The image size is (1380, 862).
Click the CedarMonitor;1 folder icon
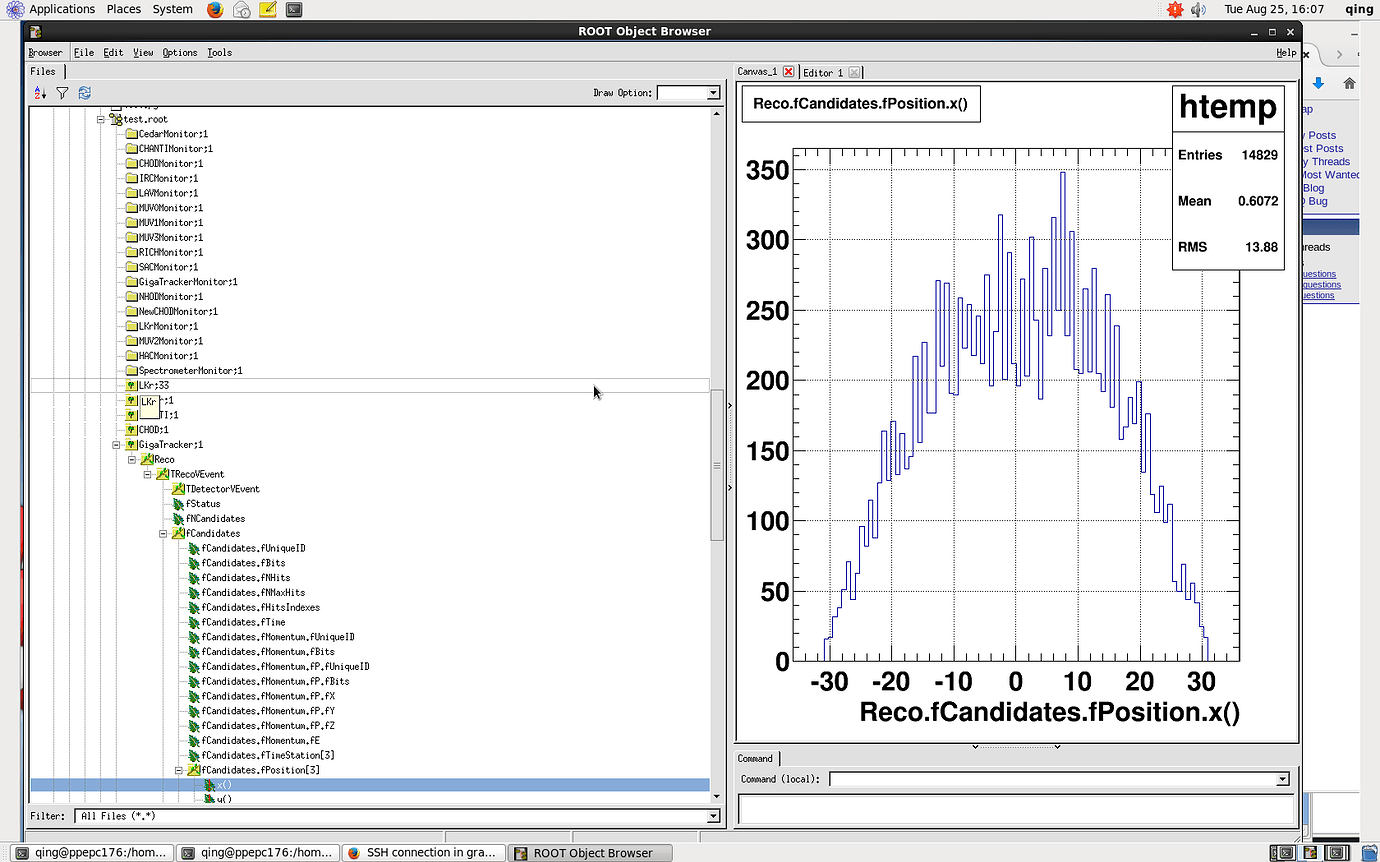(130, 134)
